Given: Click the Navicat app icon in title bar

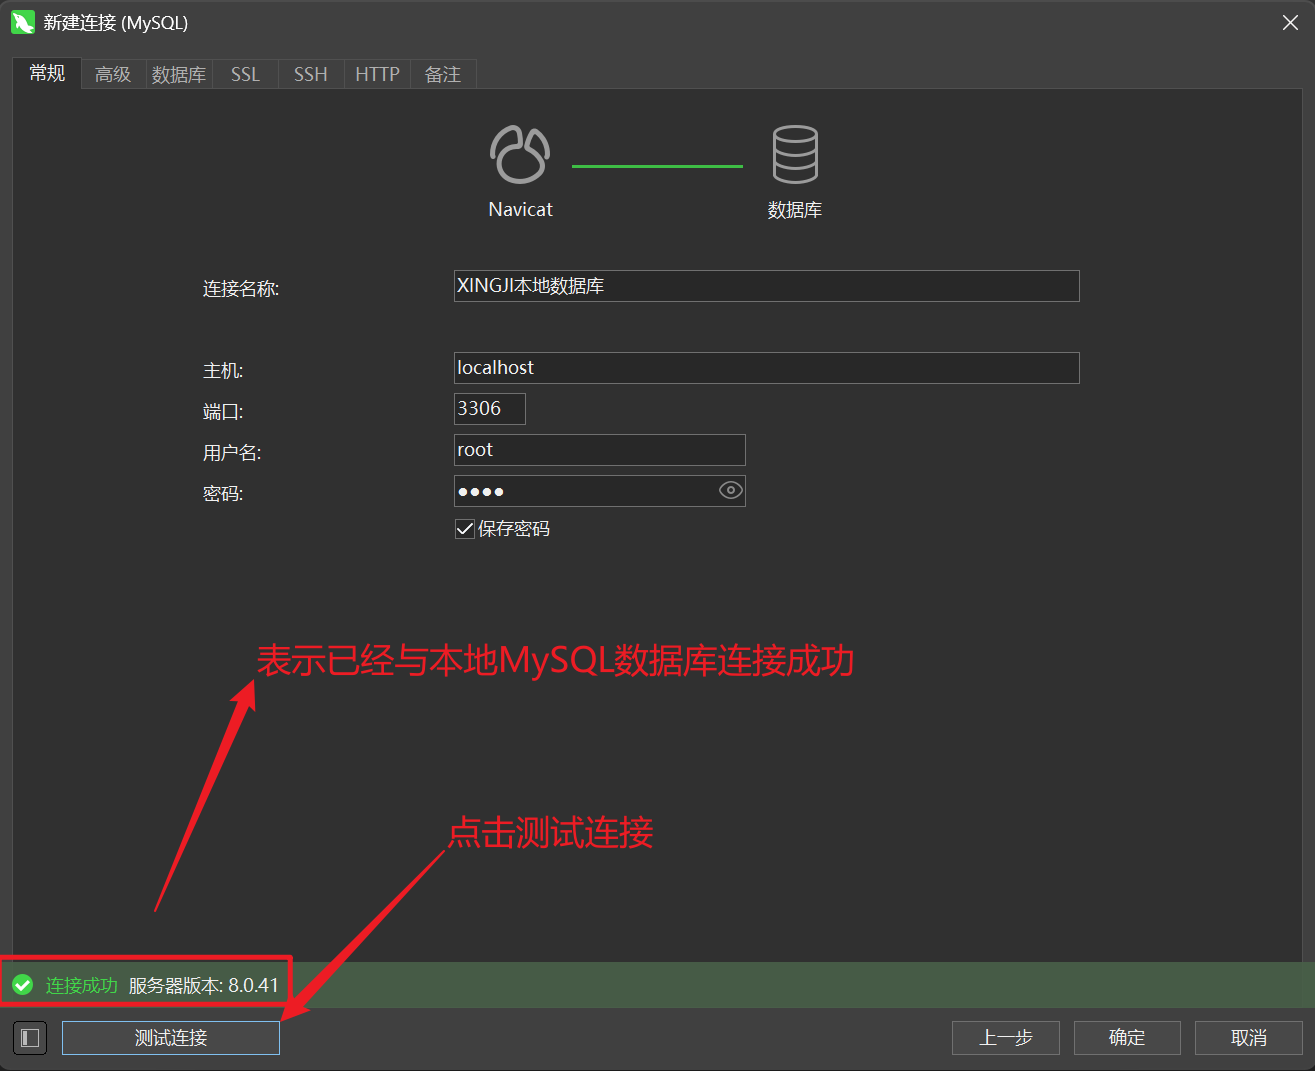Looking at the screenshot, I should tap(22, 22).
